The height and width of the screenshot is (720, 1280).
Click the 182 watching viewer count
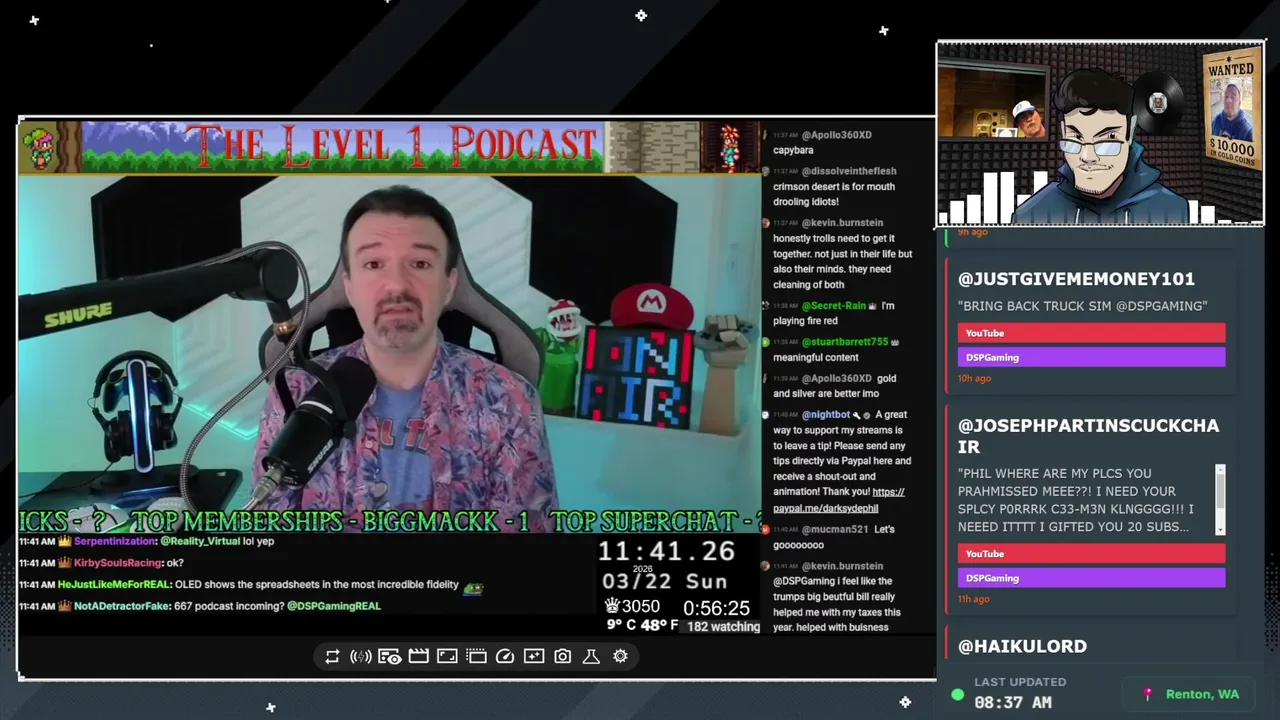pos(723,627)
